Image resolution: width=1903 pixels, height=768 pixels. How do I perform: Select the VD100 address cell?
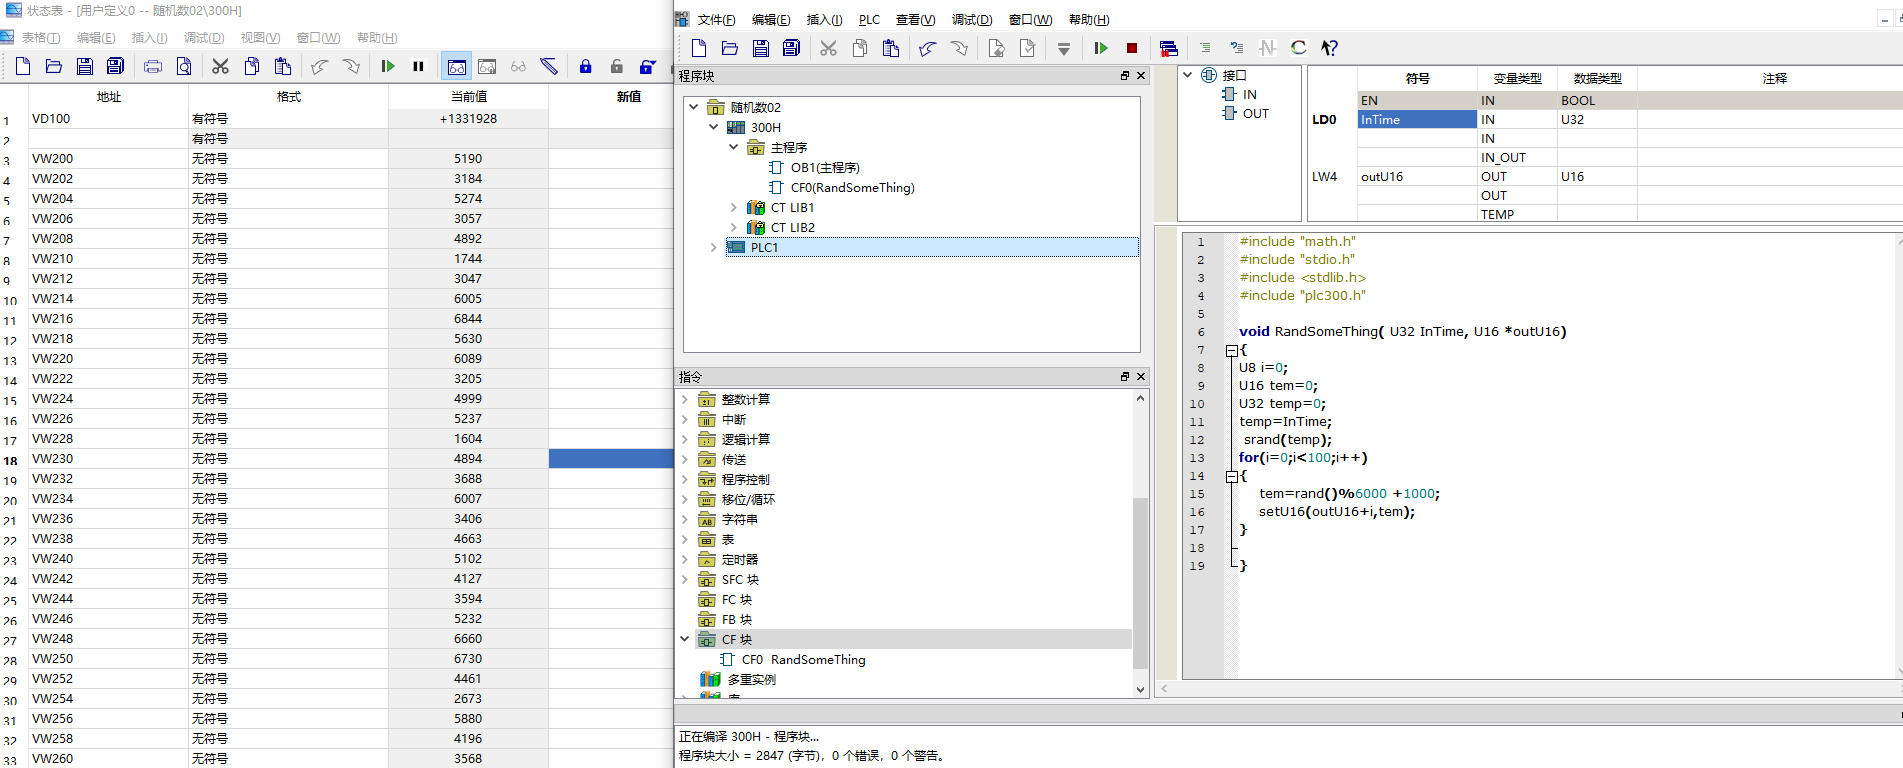tap(108, 119)
